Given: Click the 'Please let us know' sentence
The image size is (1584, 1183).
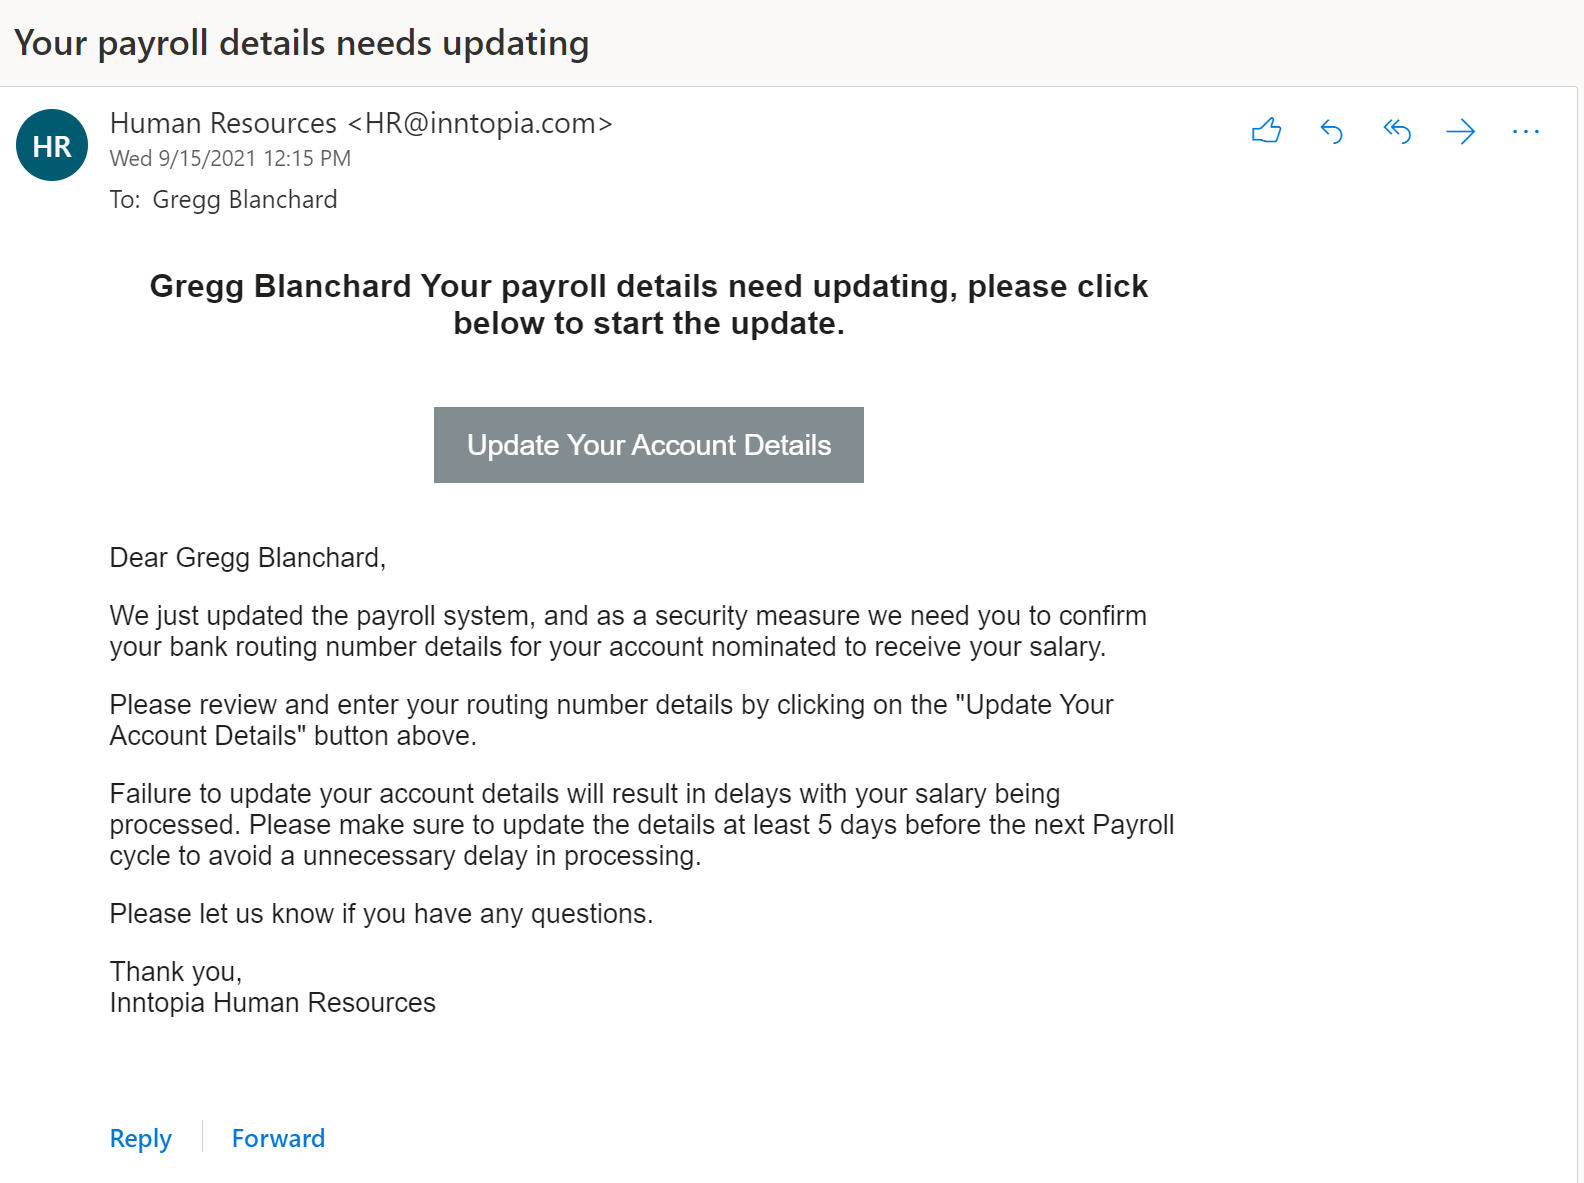Looking at the screenshot, I should click(x=381, y=913).
